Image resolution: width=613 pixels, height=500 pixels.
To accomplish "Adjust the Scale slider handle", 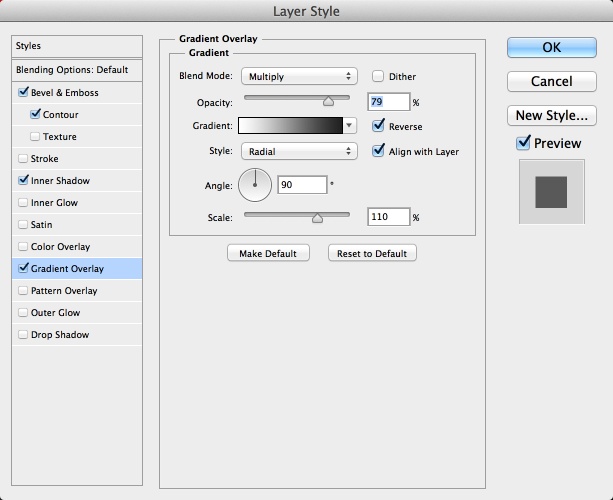I will [x=317, y=218].
